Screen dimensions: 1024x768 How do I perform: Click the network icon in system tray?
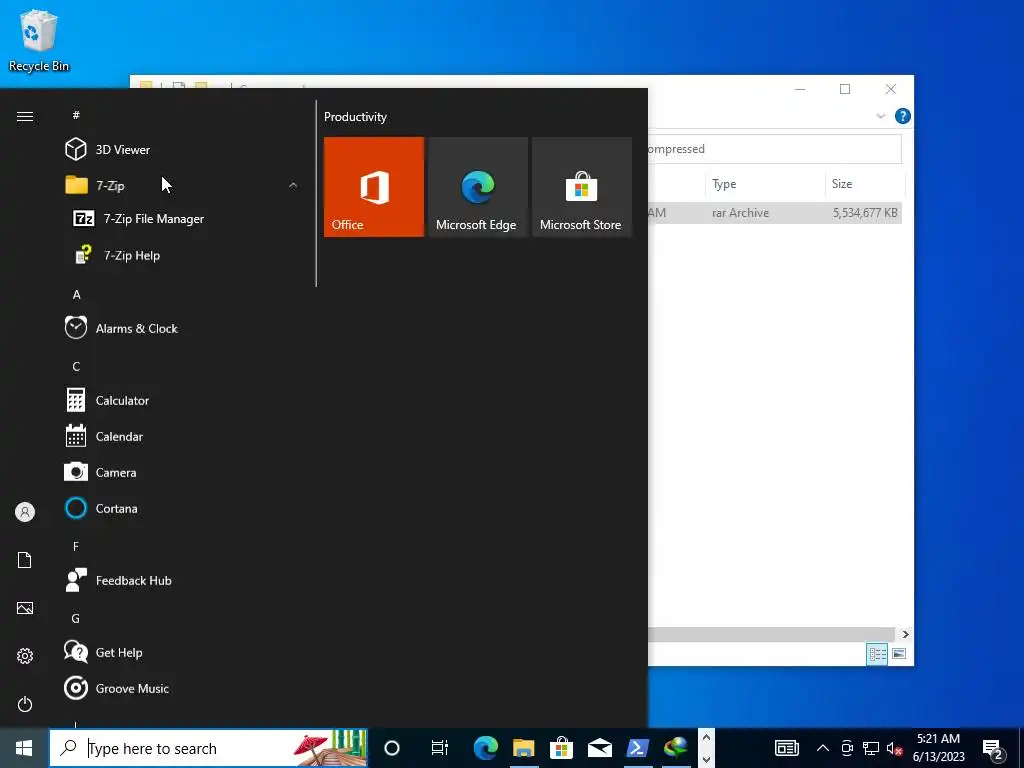[x=871, y=748]
